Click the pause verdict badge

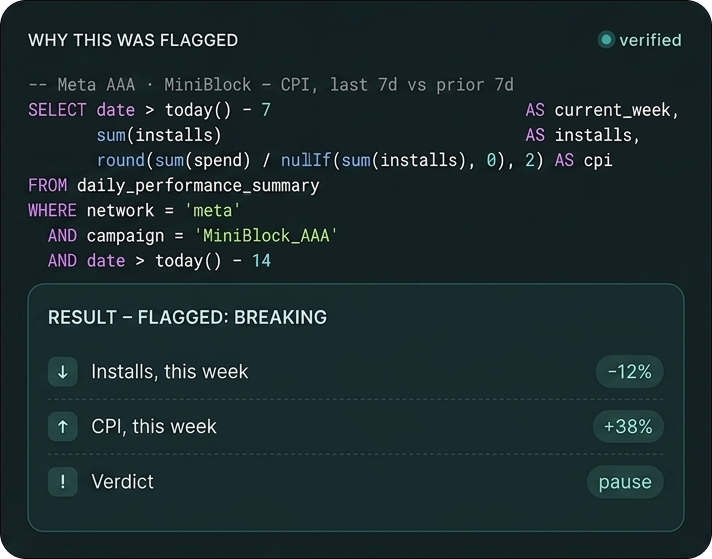625,482
